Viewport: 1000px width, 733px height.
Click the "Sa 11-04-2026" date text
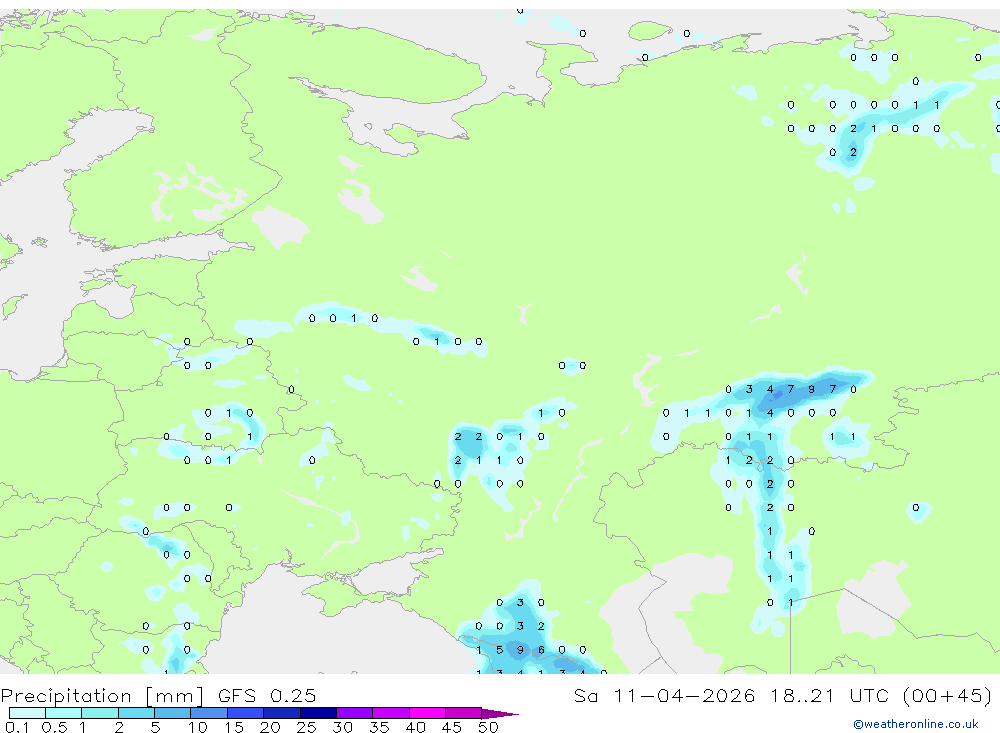665,695
